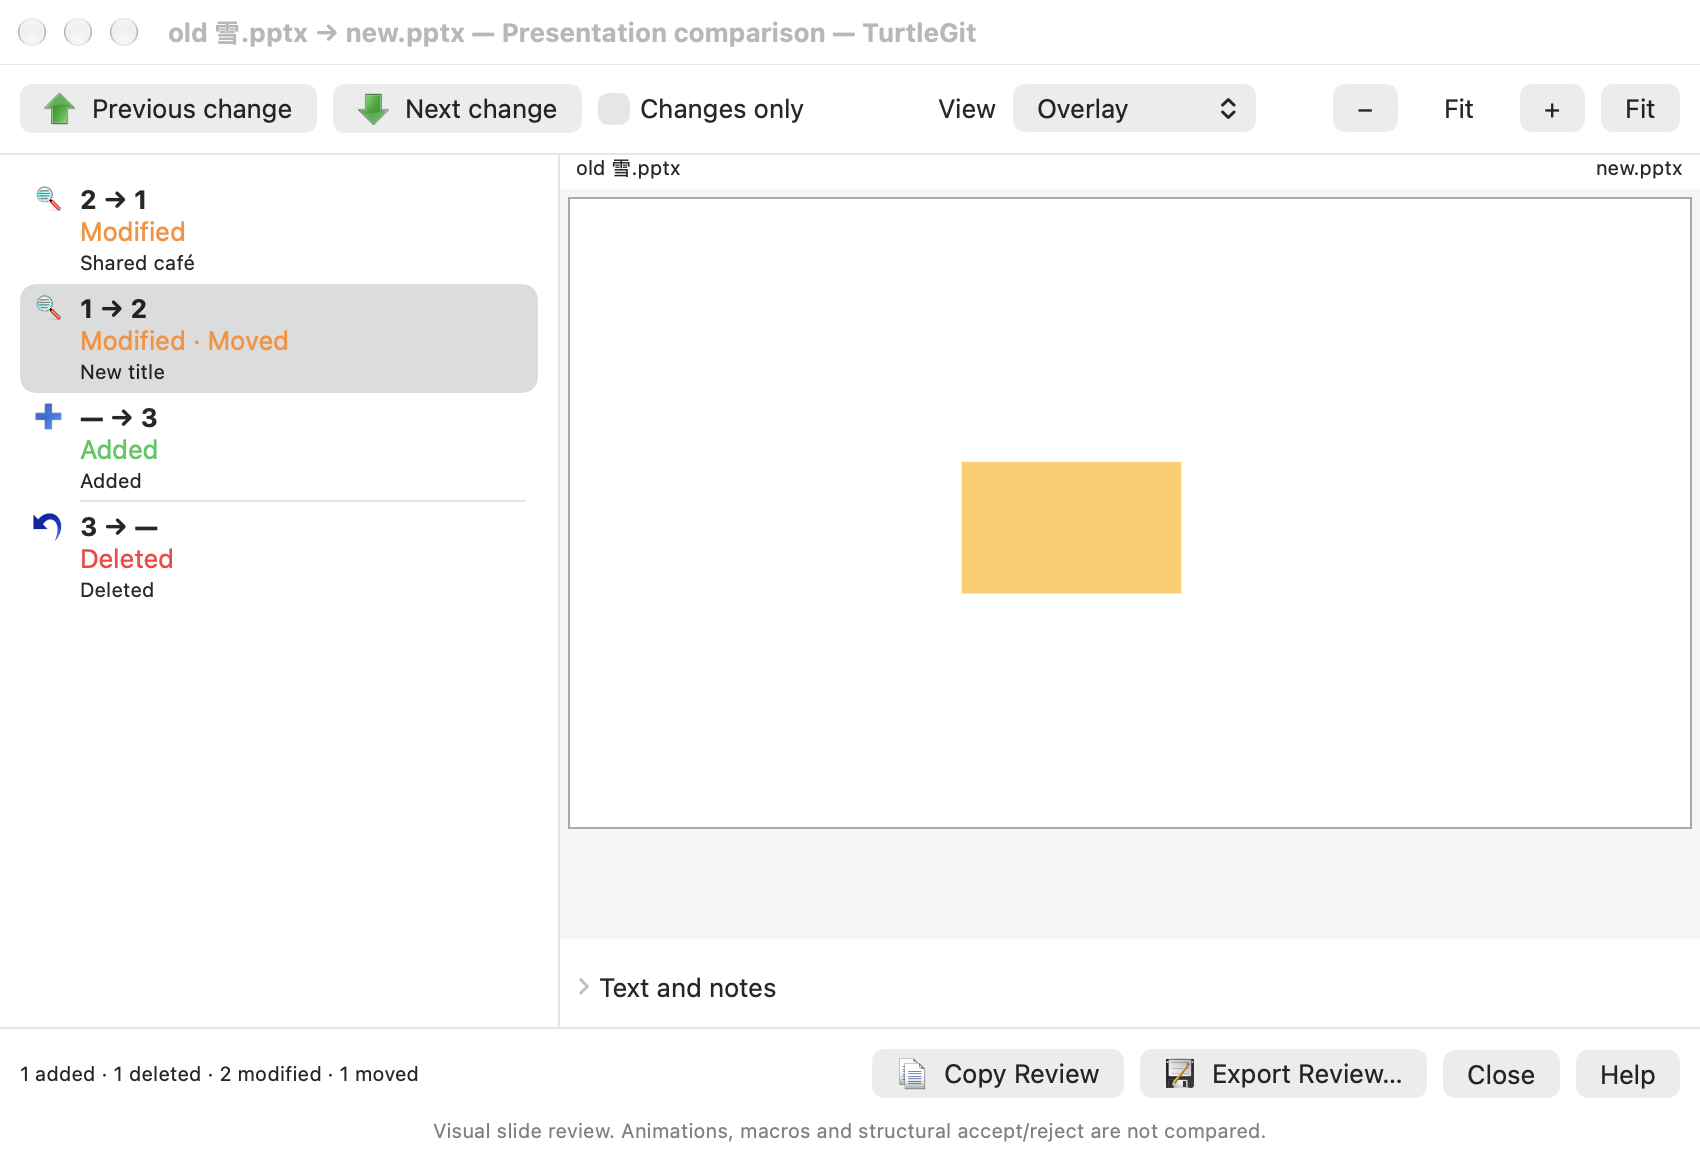Click the 'new.pptx' file label
This screenshot has height=1160, width=1700.
(1639, 168)
